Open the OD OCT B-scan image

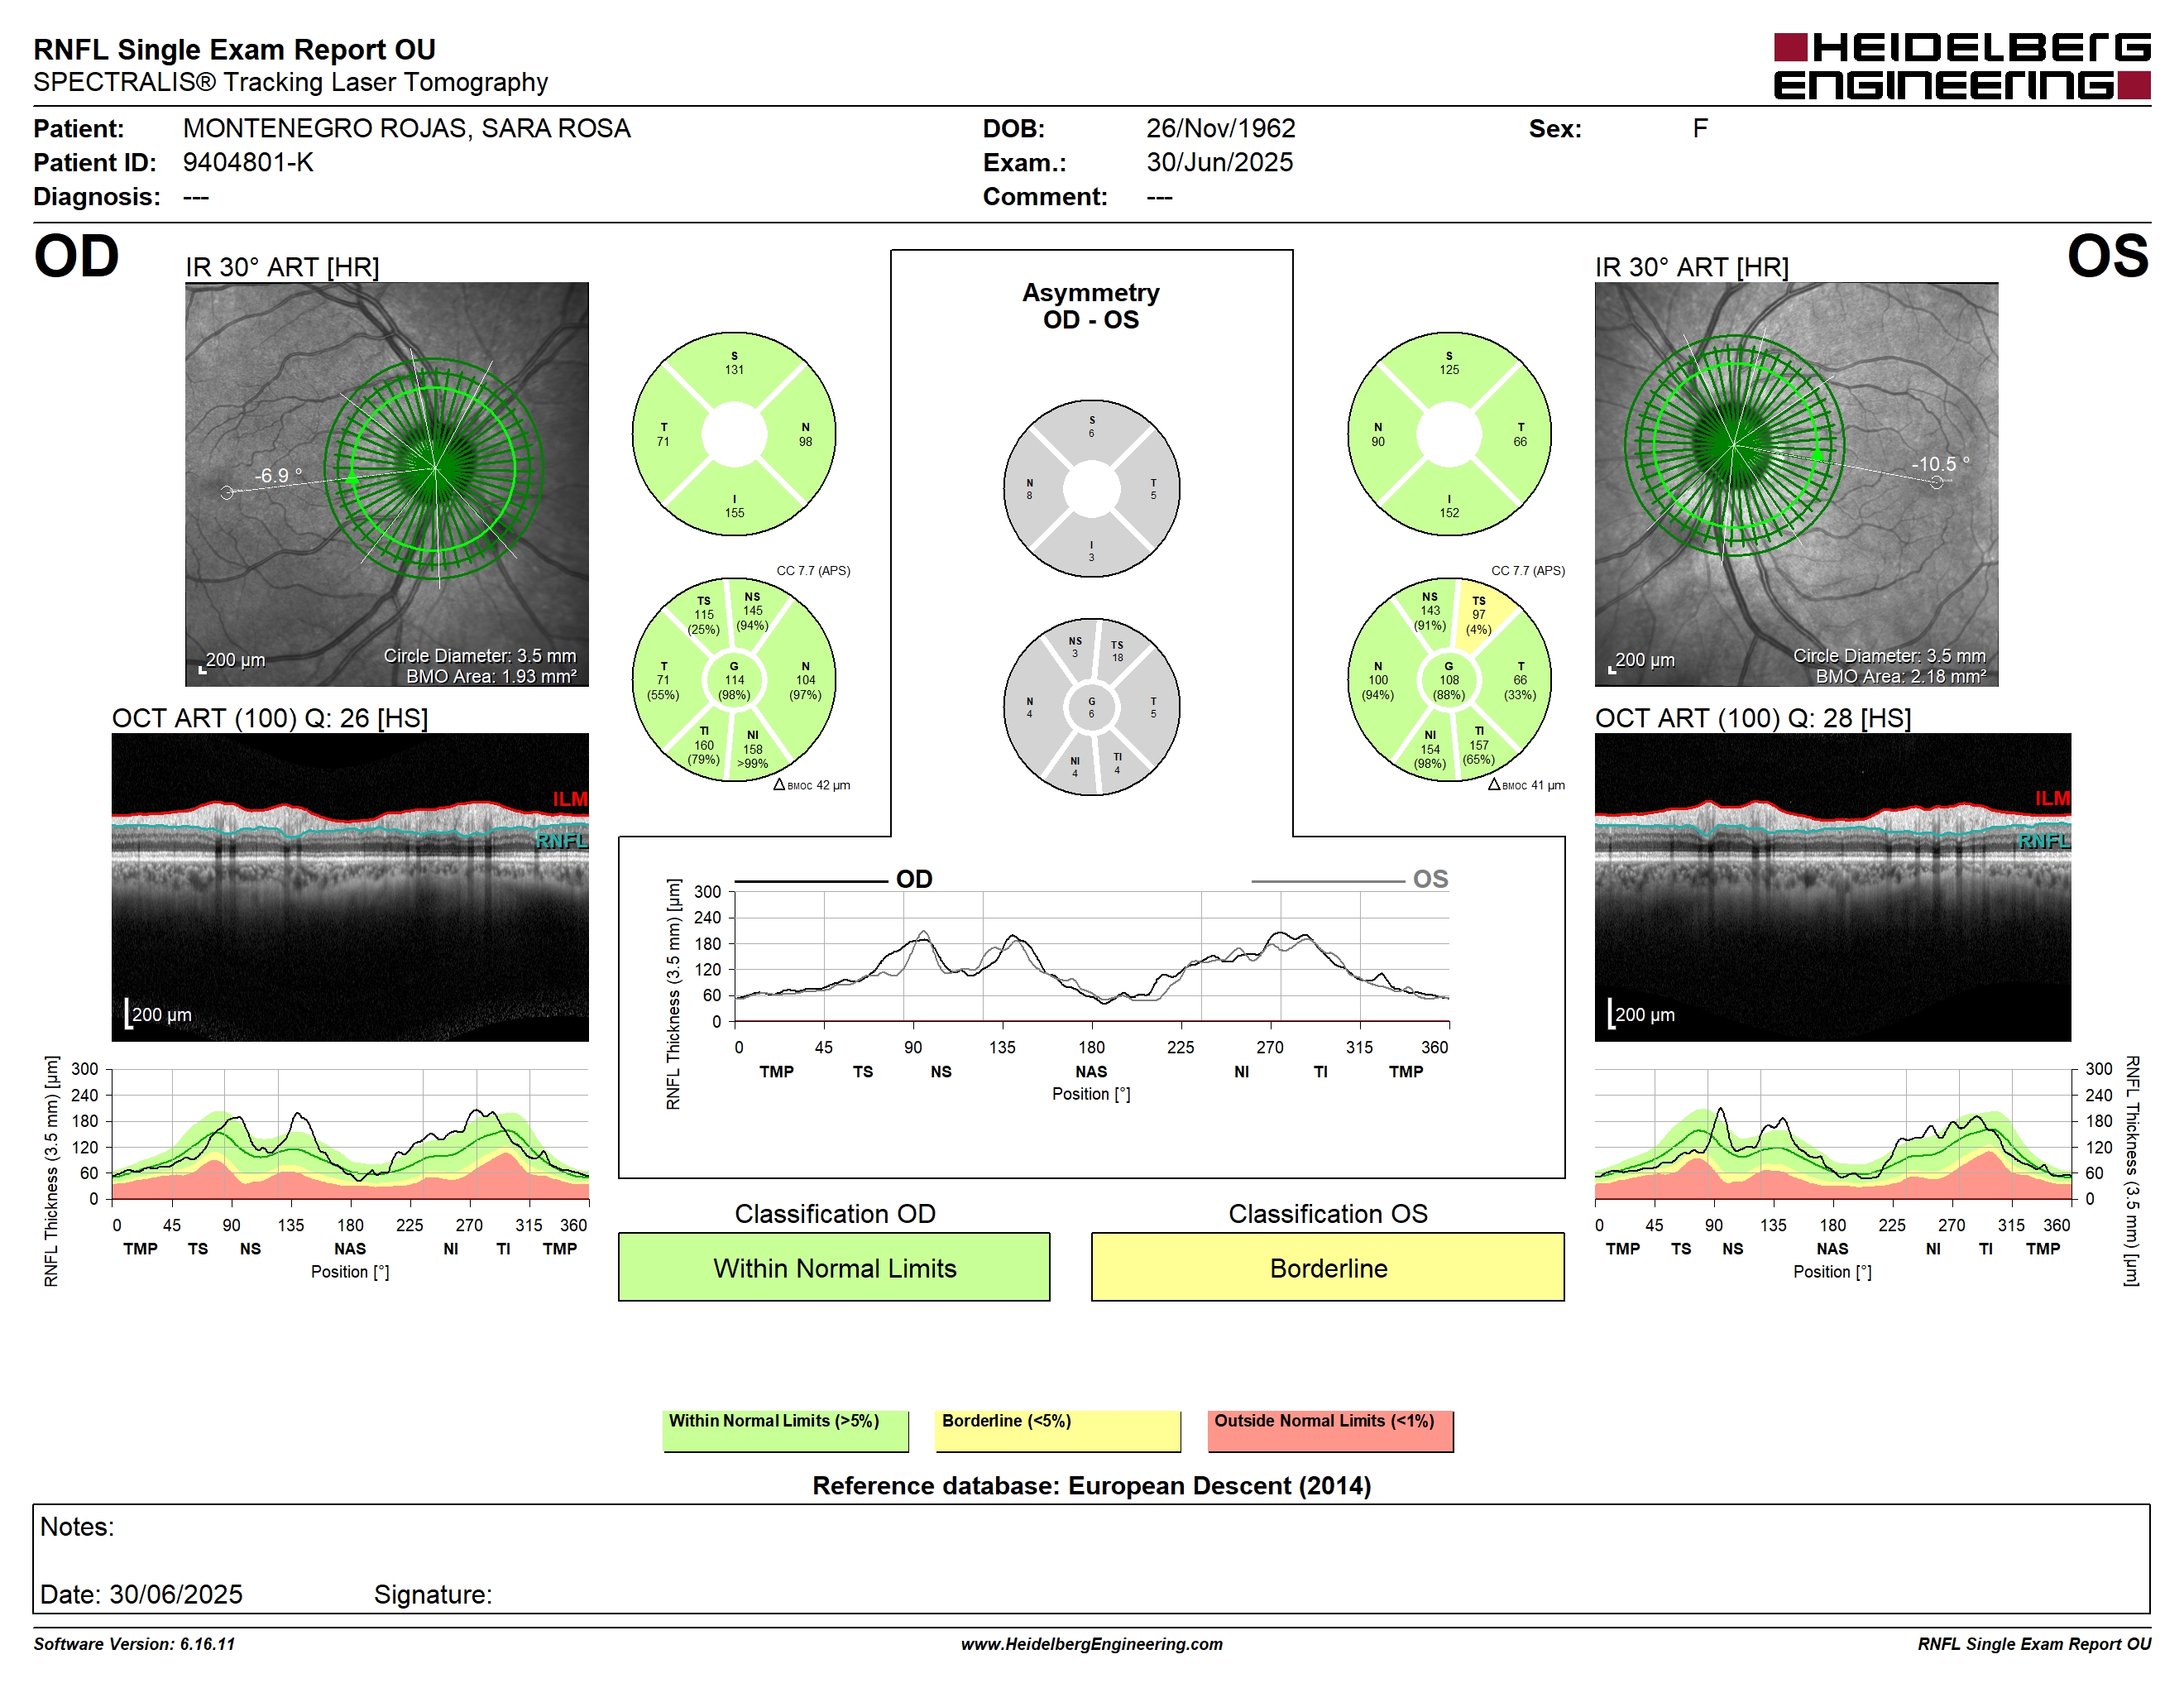[350, 887]
